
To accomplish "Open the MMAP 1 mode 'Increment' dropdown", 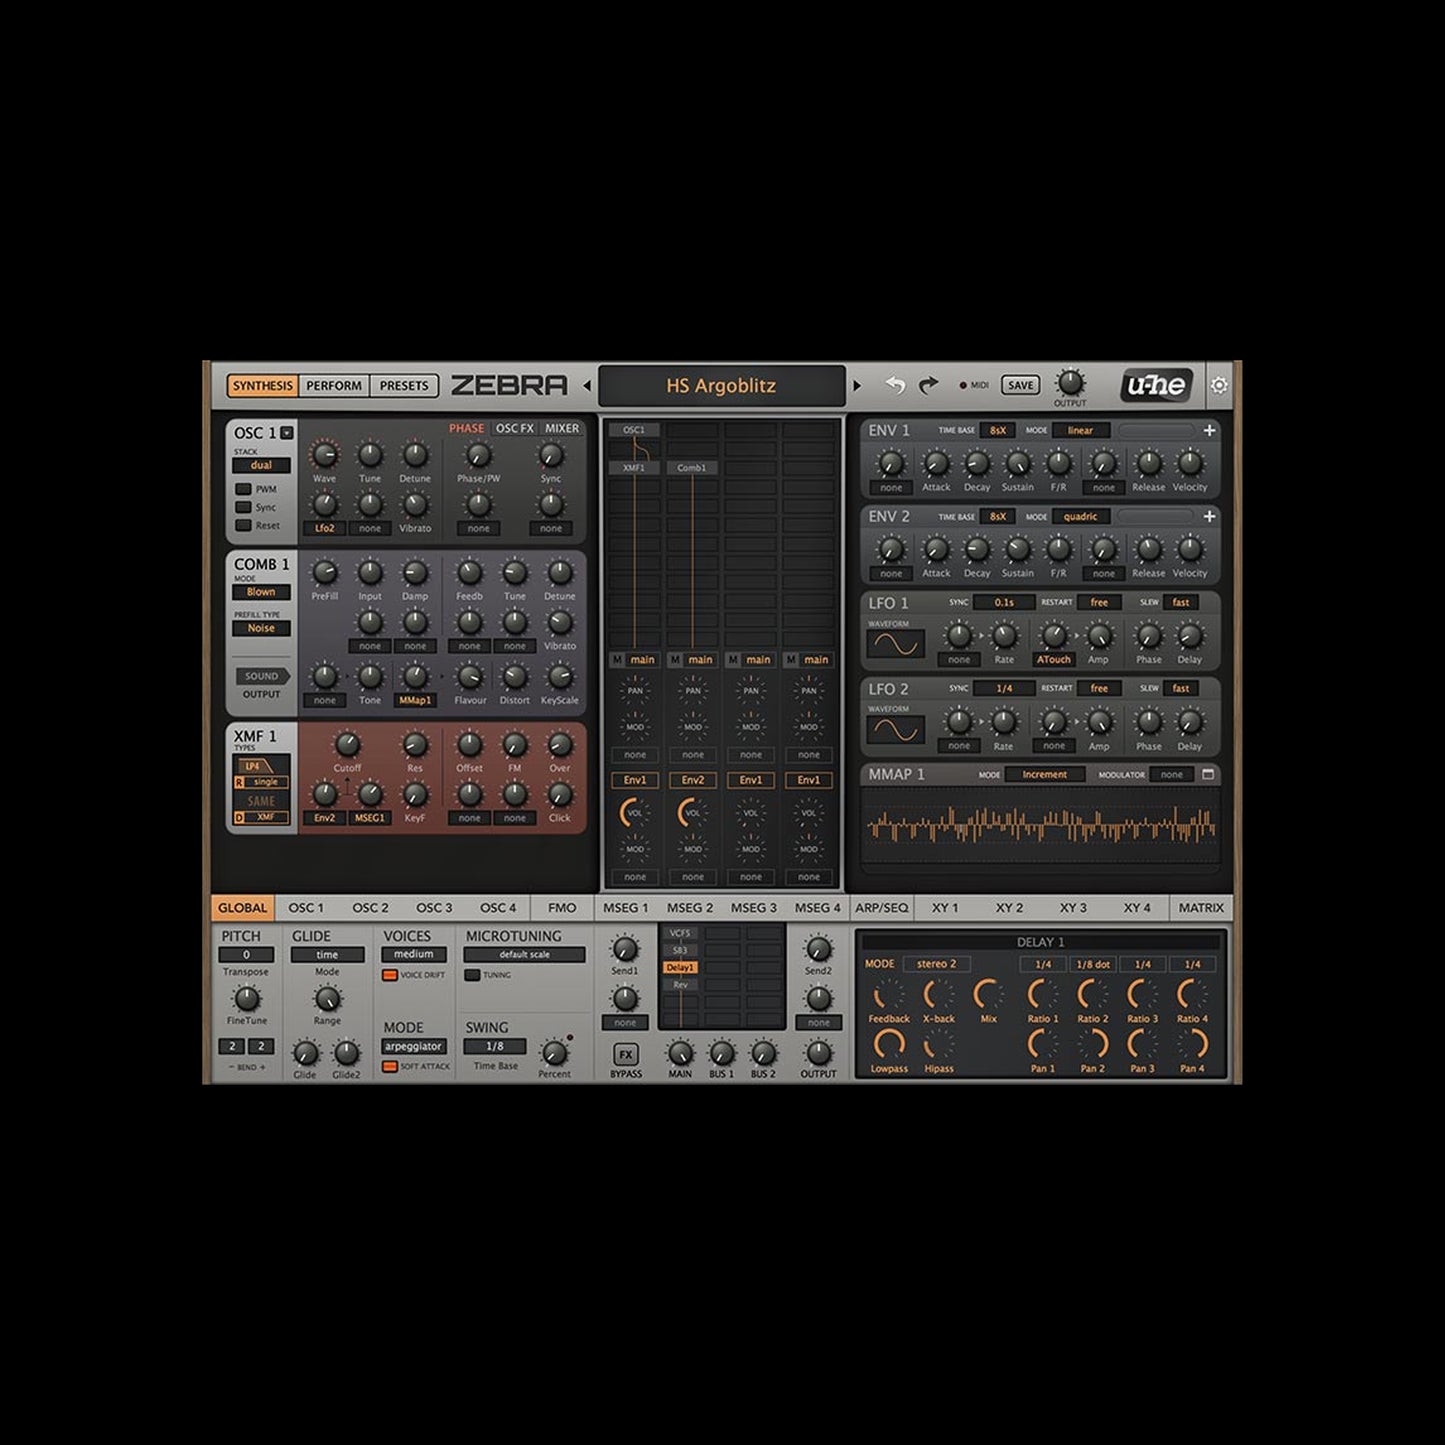I will pos(1044,774).
